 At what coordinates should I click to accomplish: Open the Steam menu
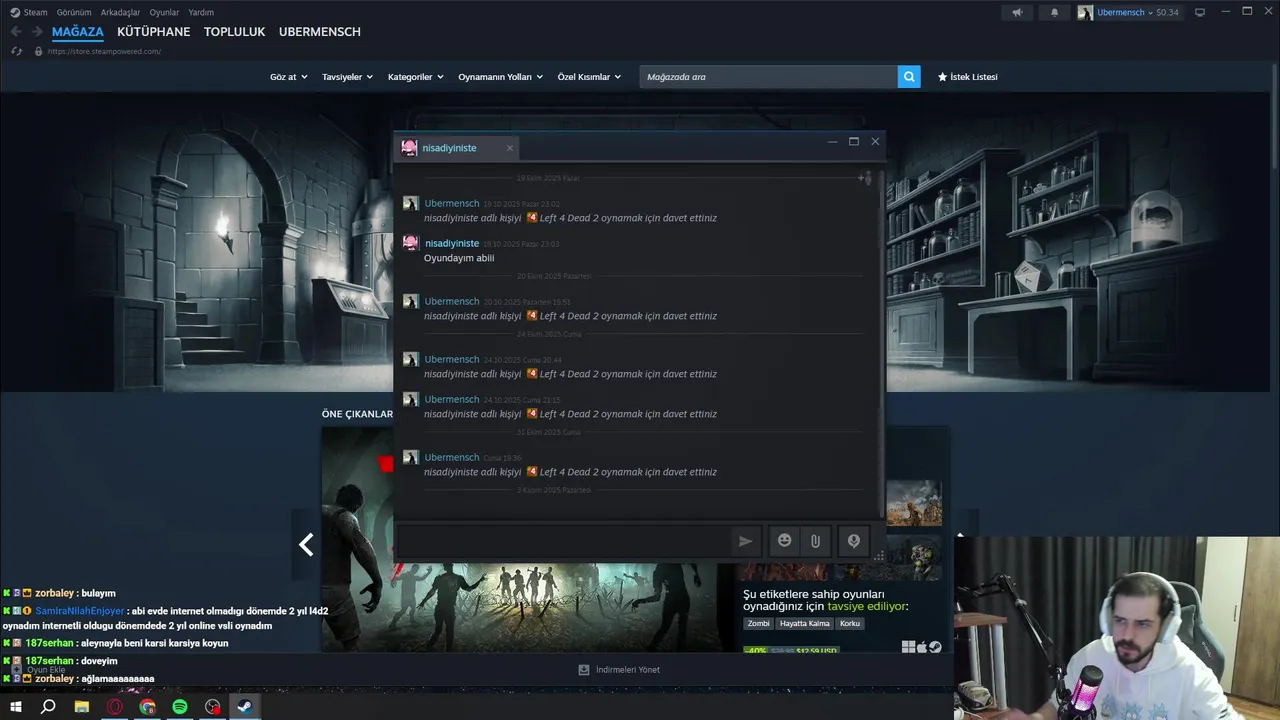point(35,13)
